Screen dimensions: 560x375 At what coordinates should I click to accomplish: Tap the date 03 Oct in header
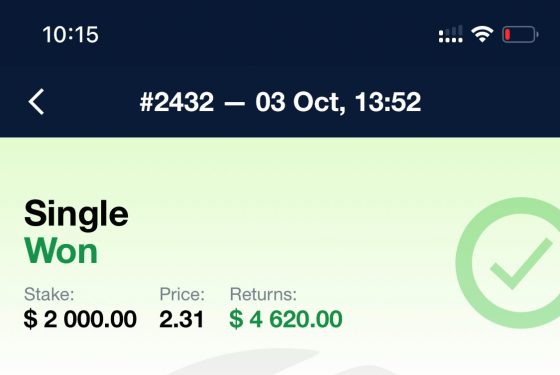[300, 102]
